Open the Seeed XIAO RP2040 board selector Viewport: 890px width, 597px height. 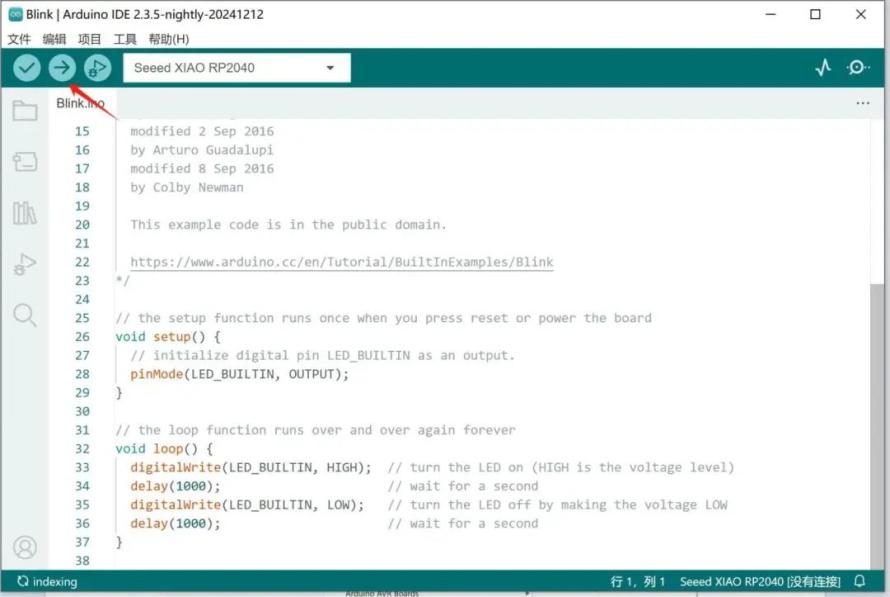pos(237,68)
